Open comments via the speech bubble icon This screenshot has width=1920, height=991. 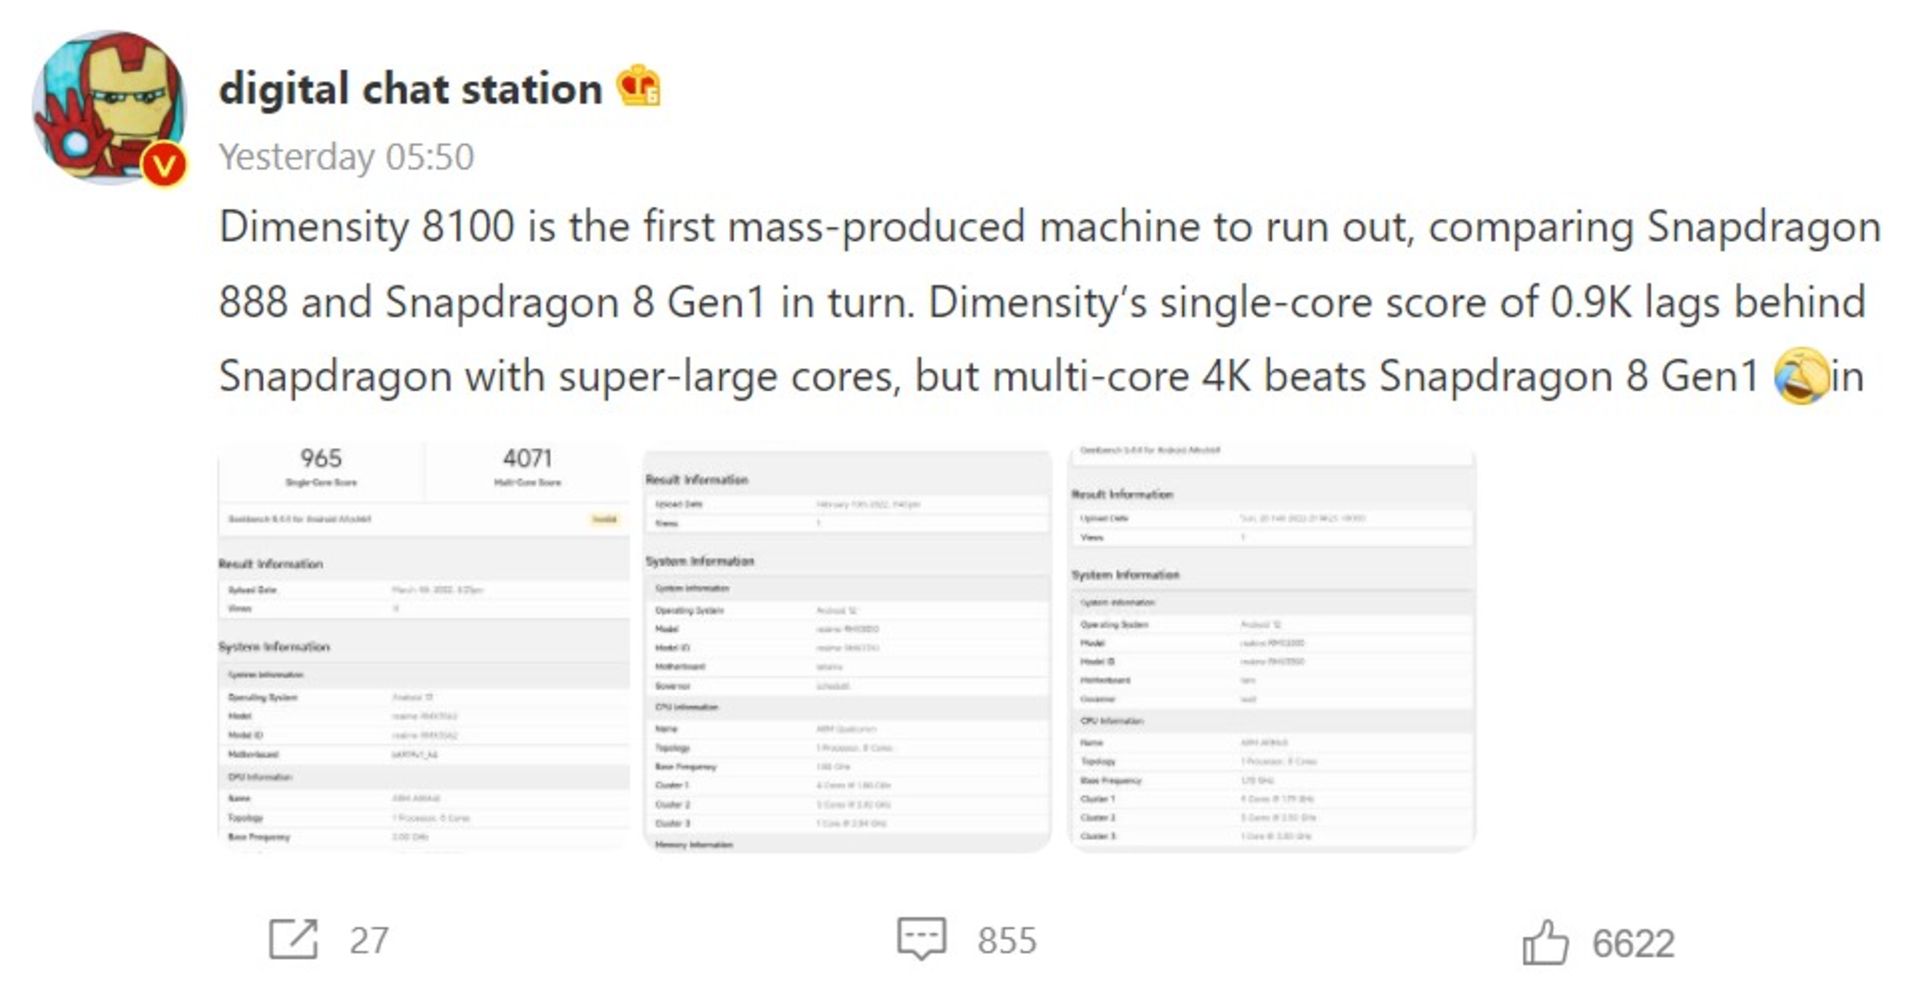click(921, 939)
